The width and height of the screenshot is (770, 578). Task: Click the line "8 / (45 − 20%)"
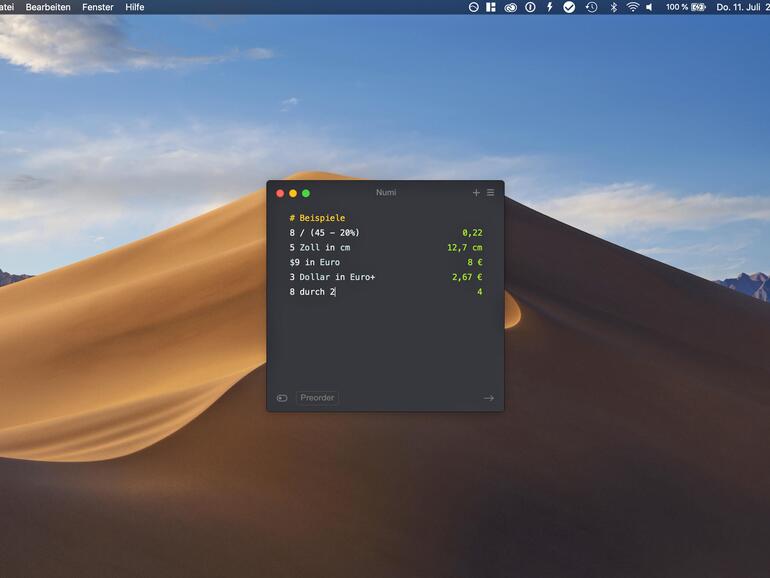(x=324, y=233)
